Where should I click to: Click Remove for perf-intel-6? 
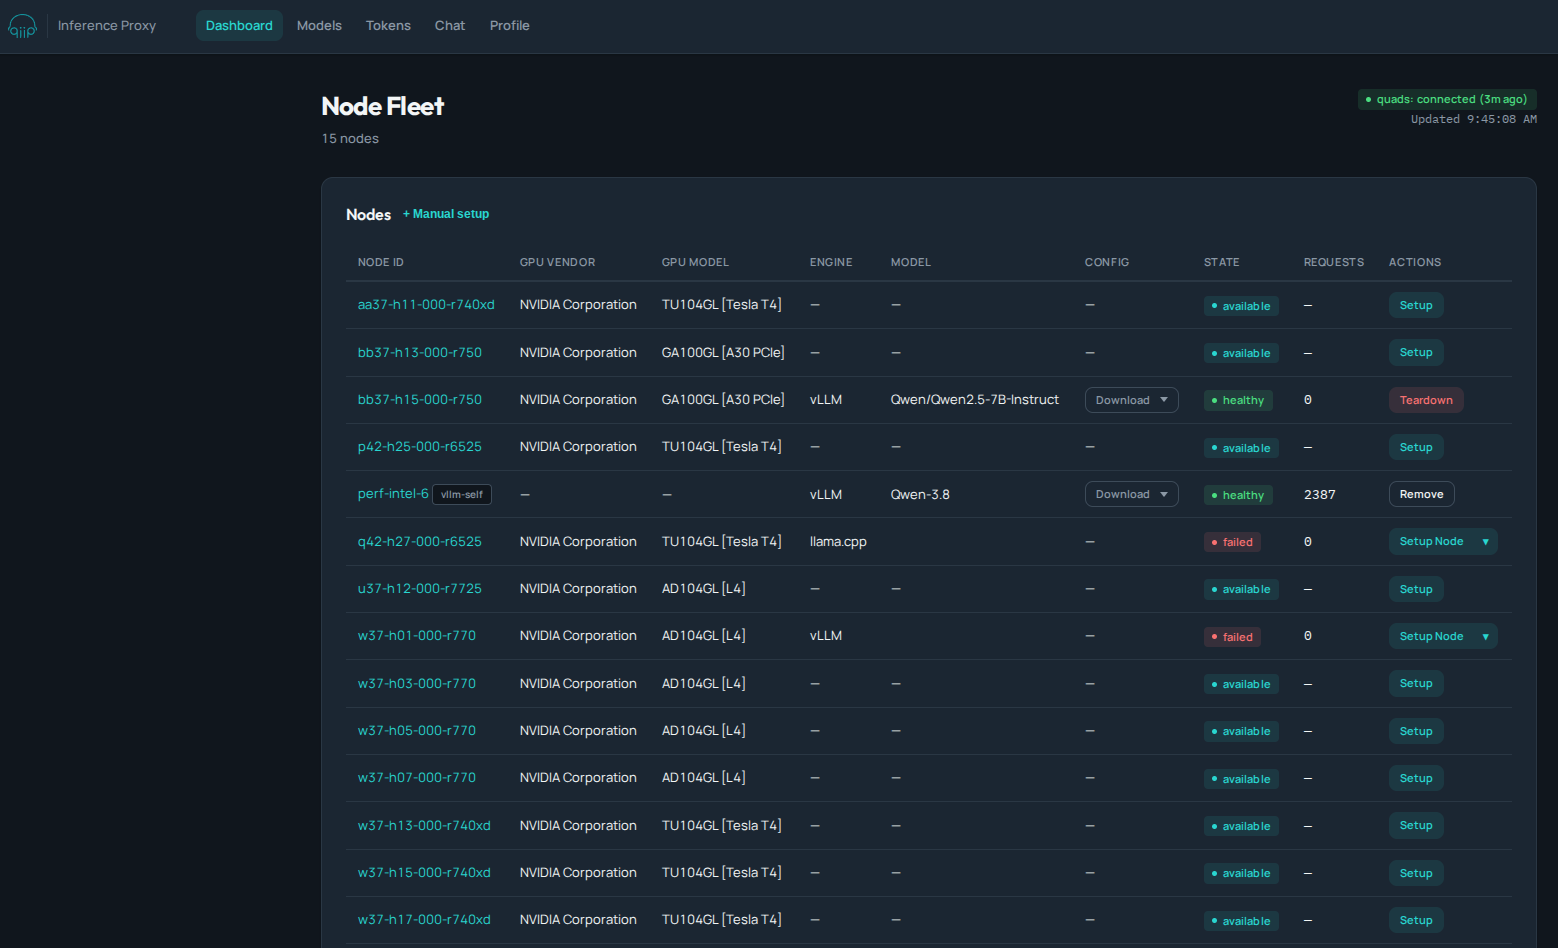click(x=1421, y=494)
